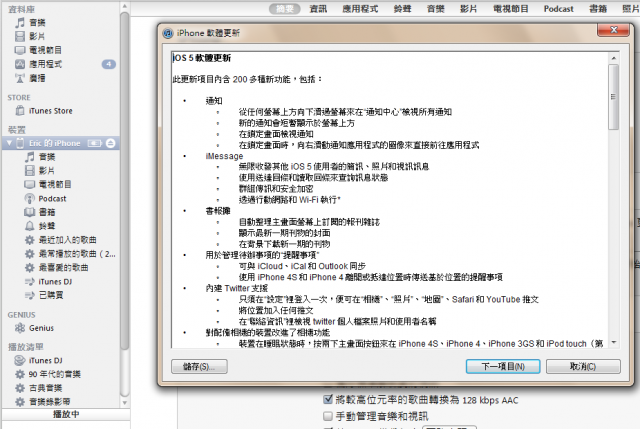Click the 書報攤 bullet heading
The image size is (640, 429).
218,211
